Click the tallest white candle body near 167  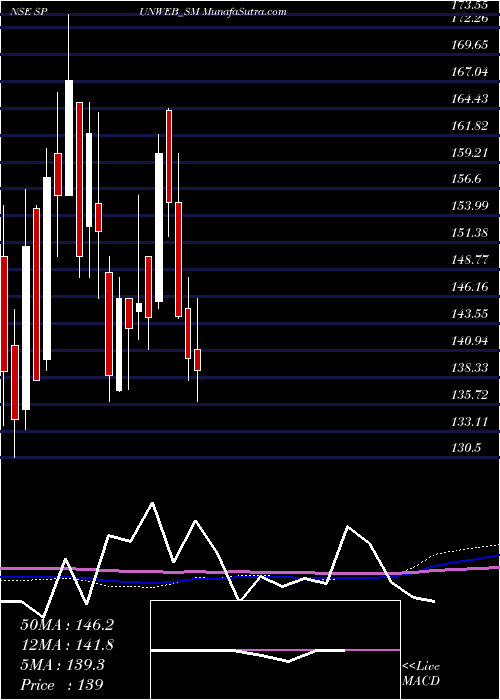click(69, 138)
